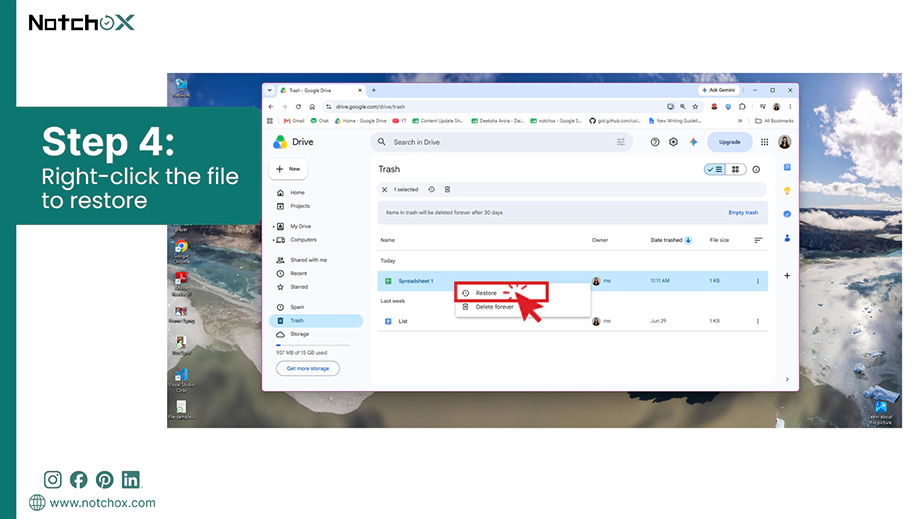The image size is (922, 519).
Task: Click the browser address bar
Action: point(494,106)
